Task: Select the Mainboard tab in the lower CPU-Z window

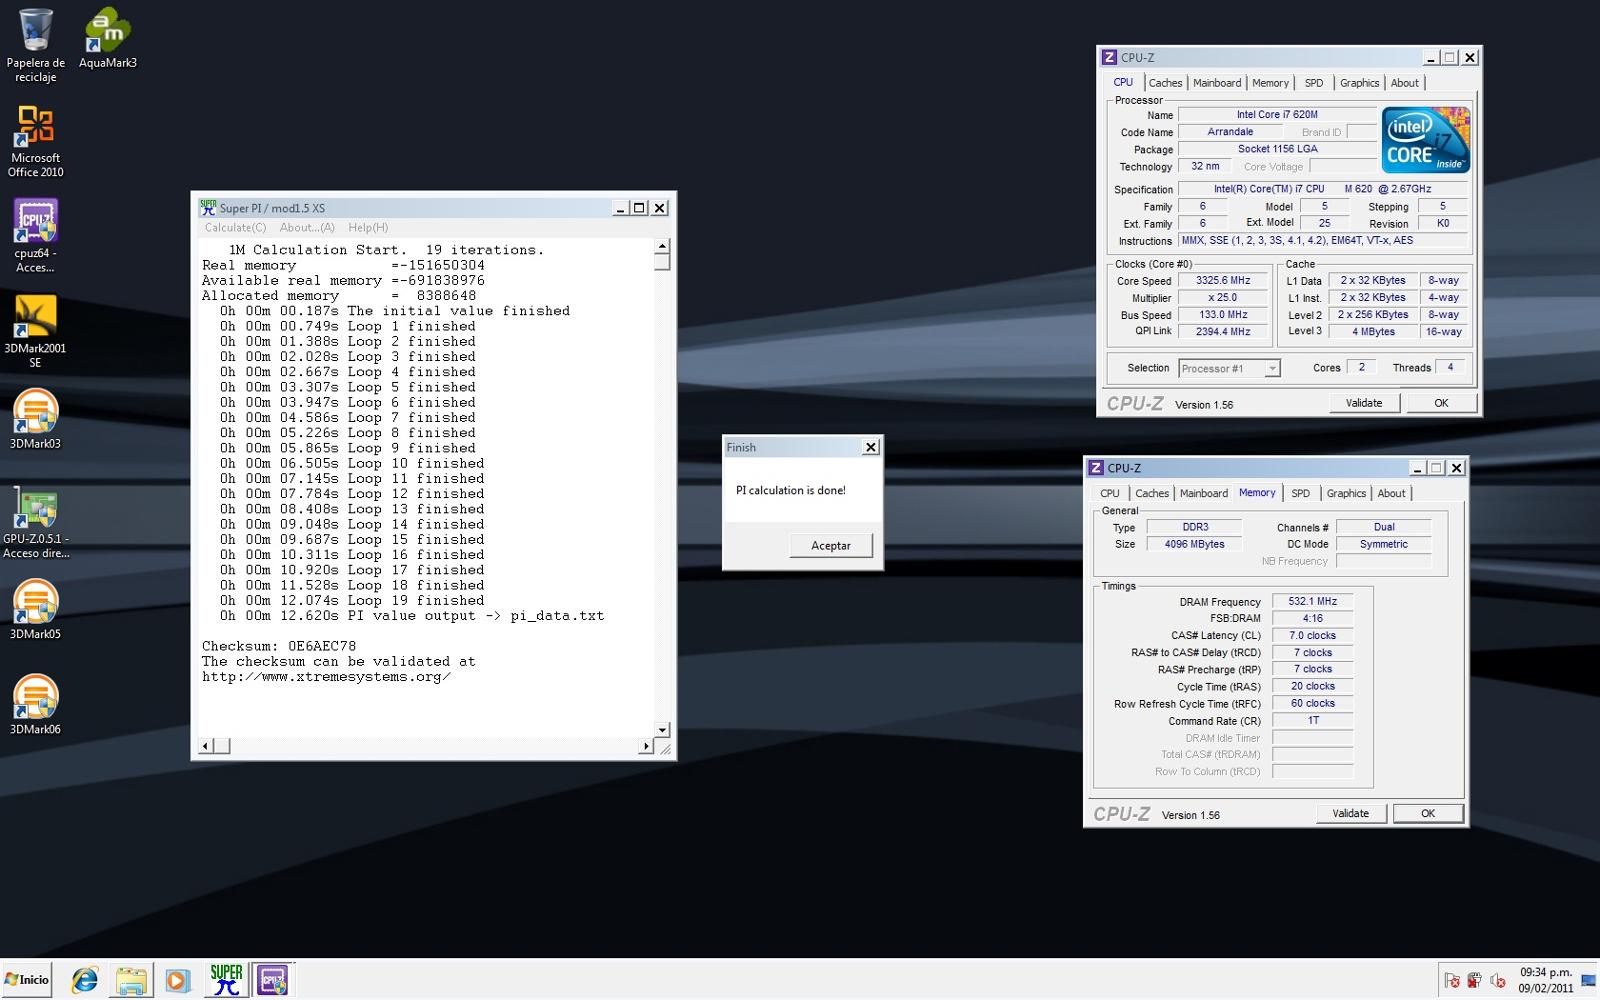Action: (1204, 493)
